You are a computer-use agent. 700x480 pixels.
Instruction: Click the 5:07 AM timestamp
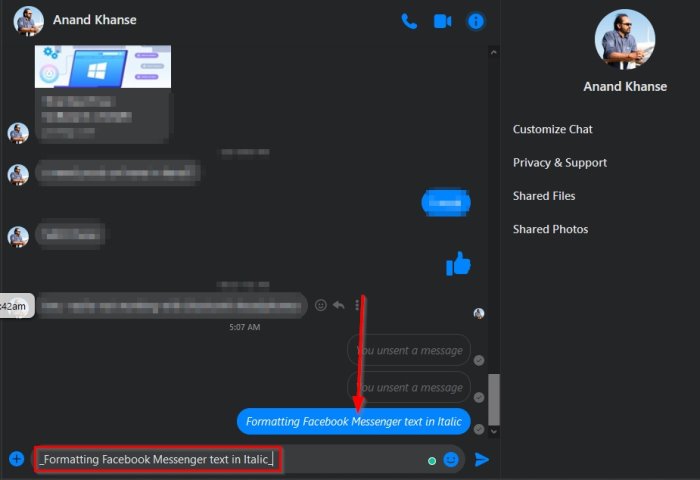coord(245,327)
